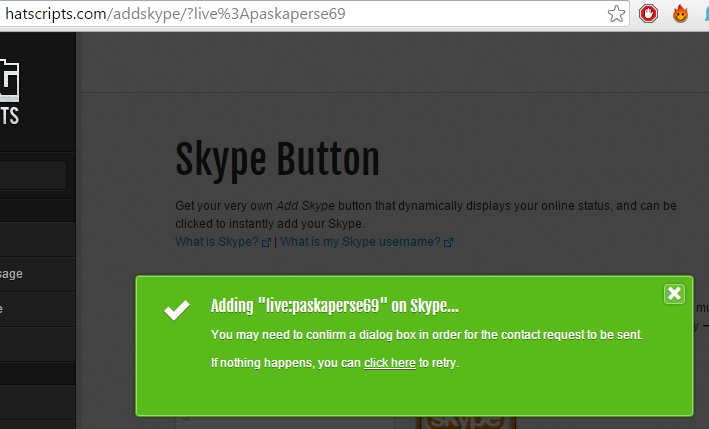Follow the "click here" retry link
Image resolution: width=709 pixels, height=429 pixels.
[x=390, y=363]
